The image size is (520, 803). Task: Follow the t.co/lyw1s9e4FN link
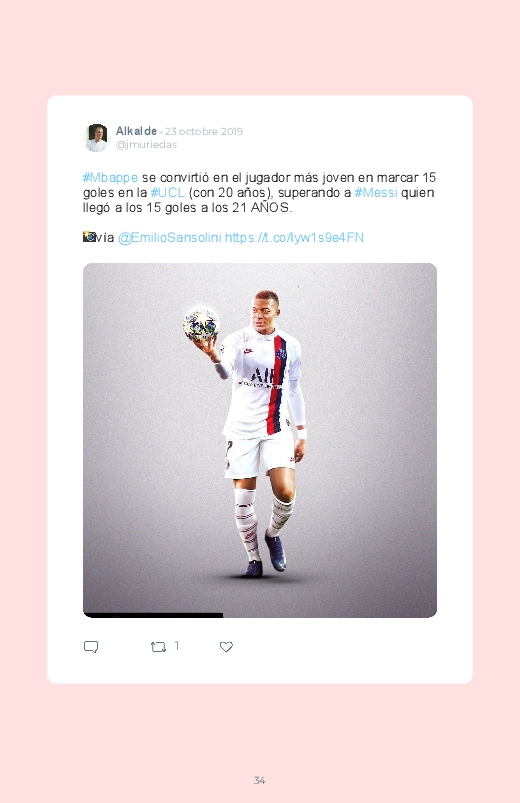pos(294,238)
